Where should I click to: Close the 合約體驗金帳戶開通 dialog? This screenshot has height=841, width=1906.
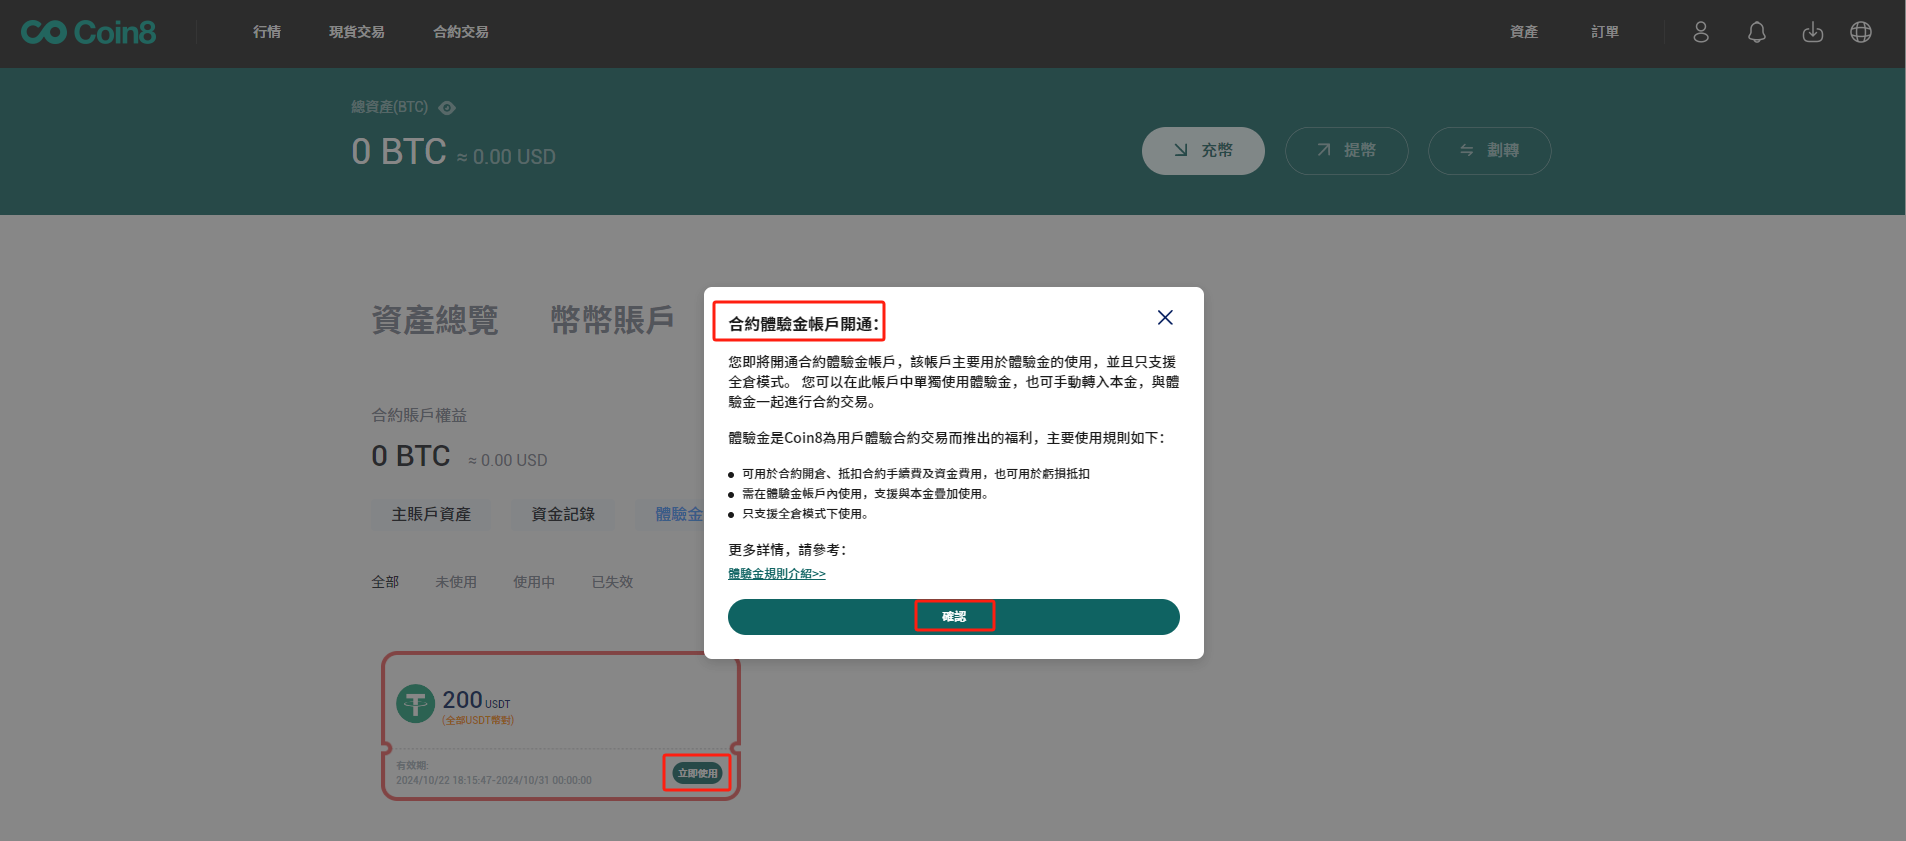1164,317
